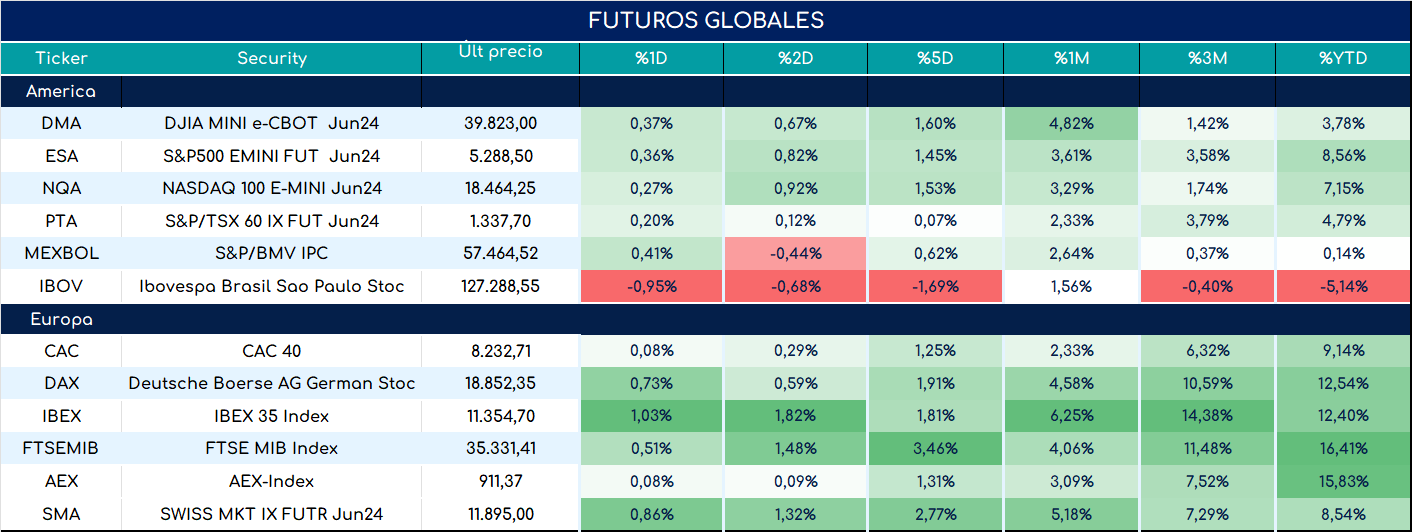1412x532 pixels.
Task: Click the IBOV -5,14% YTD cell
Action: coord(1343,286)
